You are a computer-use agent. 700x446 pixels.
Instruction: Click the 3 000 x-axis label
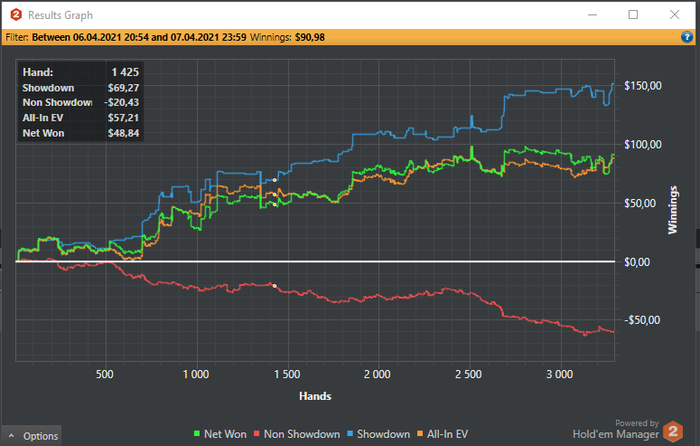pyautogui.click(x=559, y=374)
